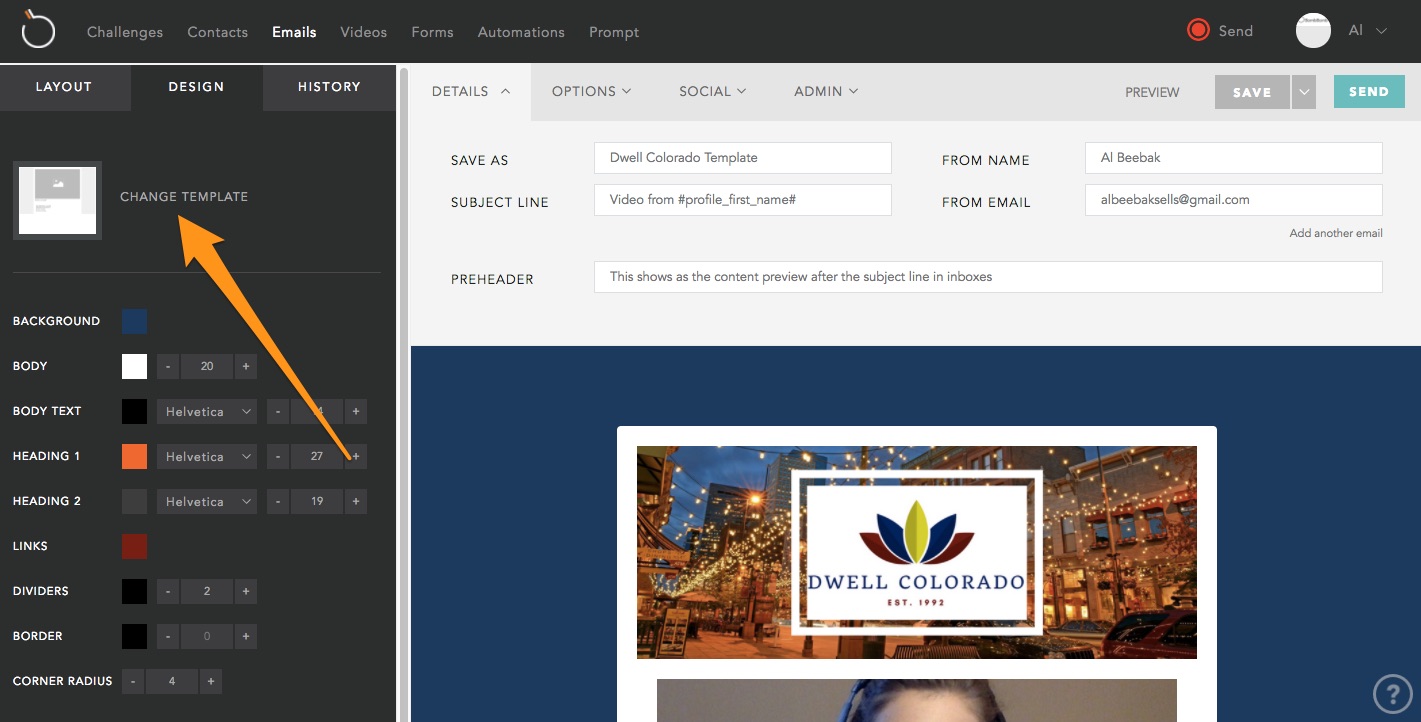Open the SAVE options arrow dropdown
The height and width of the screenshot is (722, 1421).
coord(1303,92)
